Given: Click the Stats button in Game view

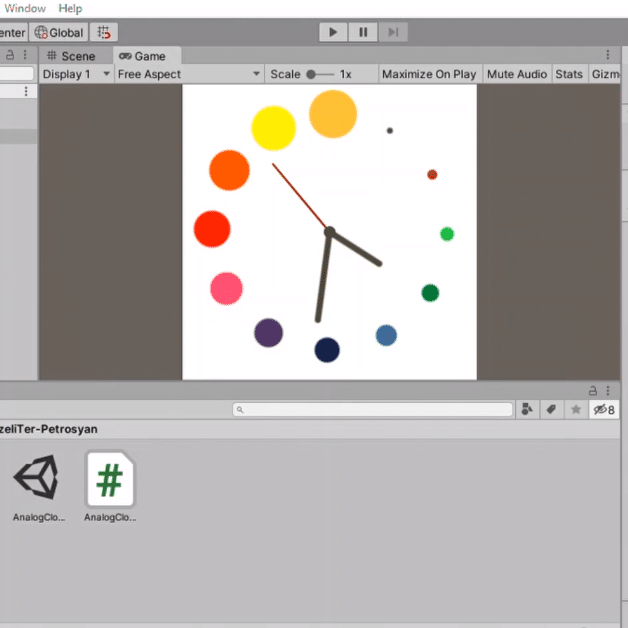Looking at the screenshot, I should coord(569,74).
